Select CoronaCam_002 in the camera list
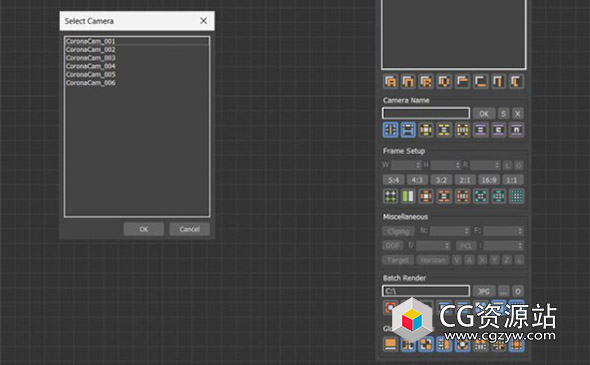Viewport: 590px width, 365px height. (x=91, y=49)
